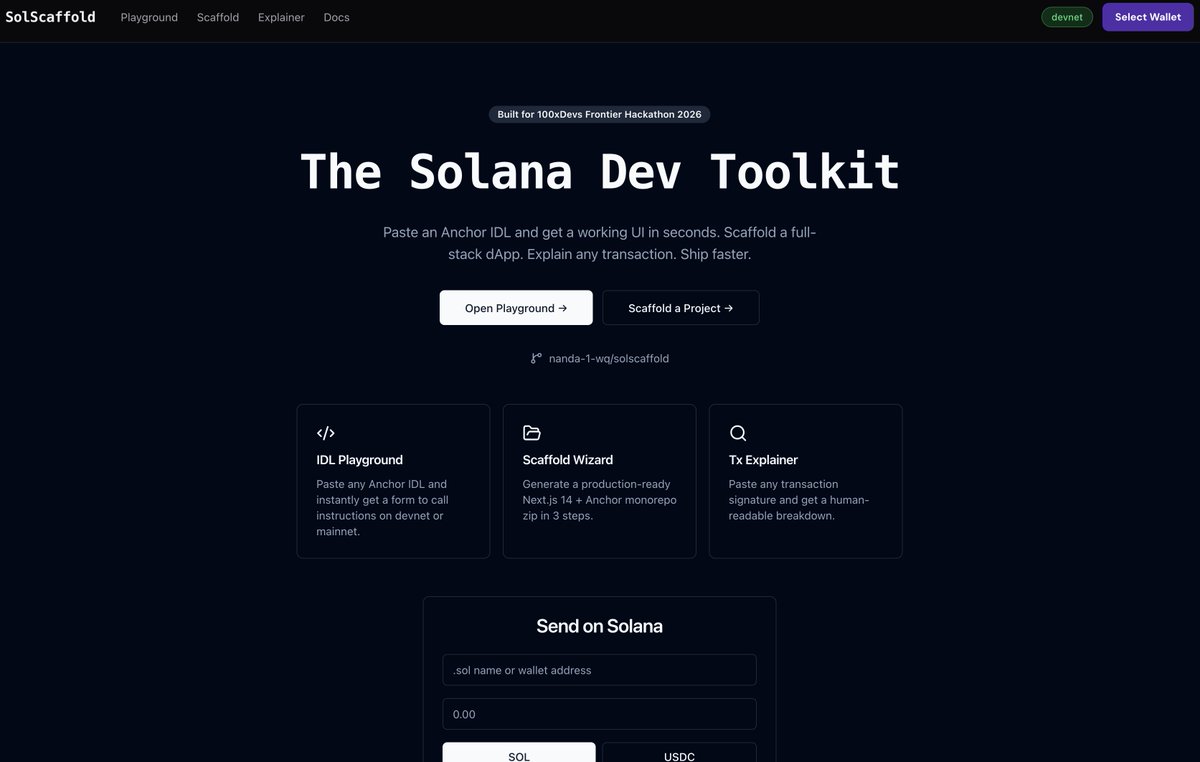
Task: Open the Scaffold nav item
Action: tap(218, 17)
